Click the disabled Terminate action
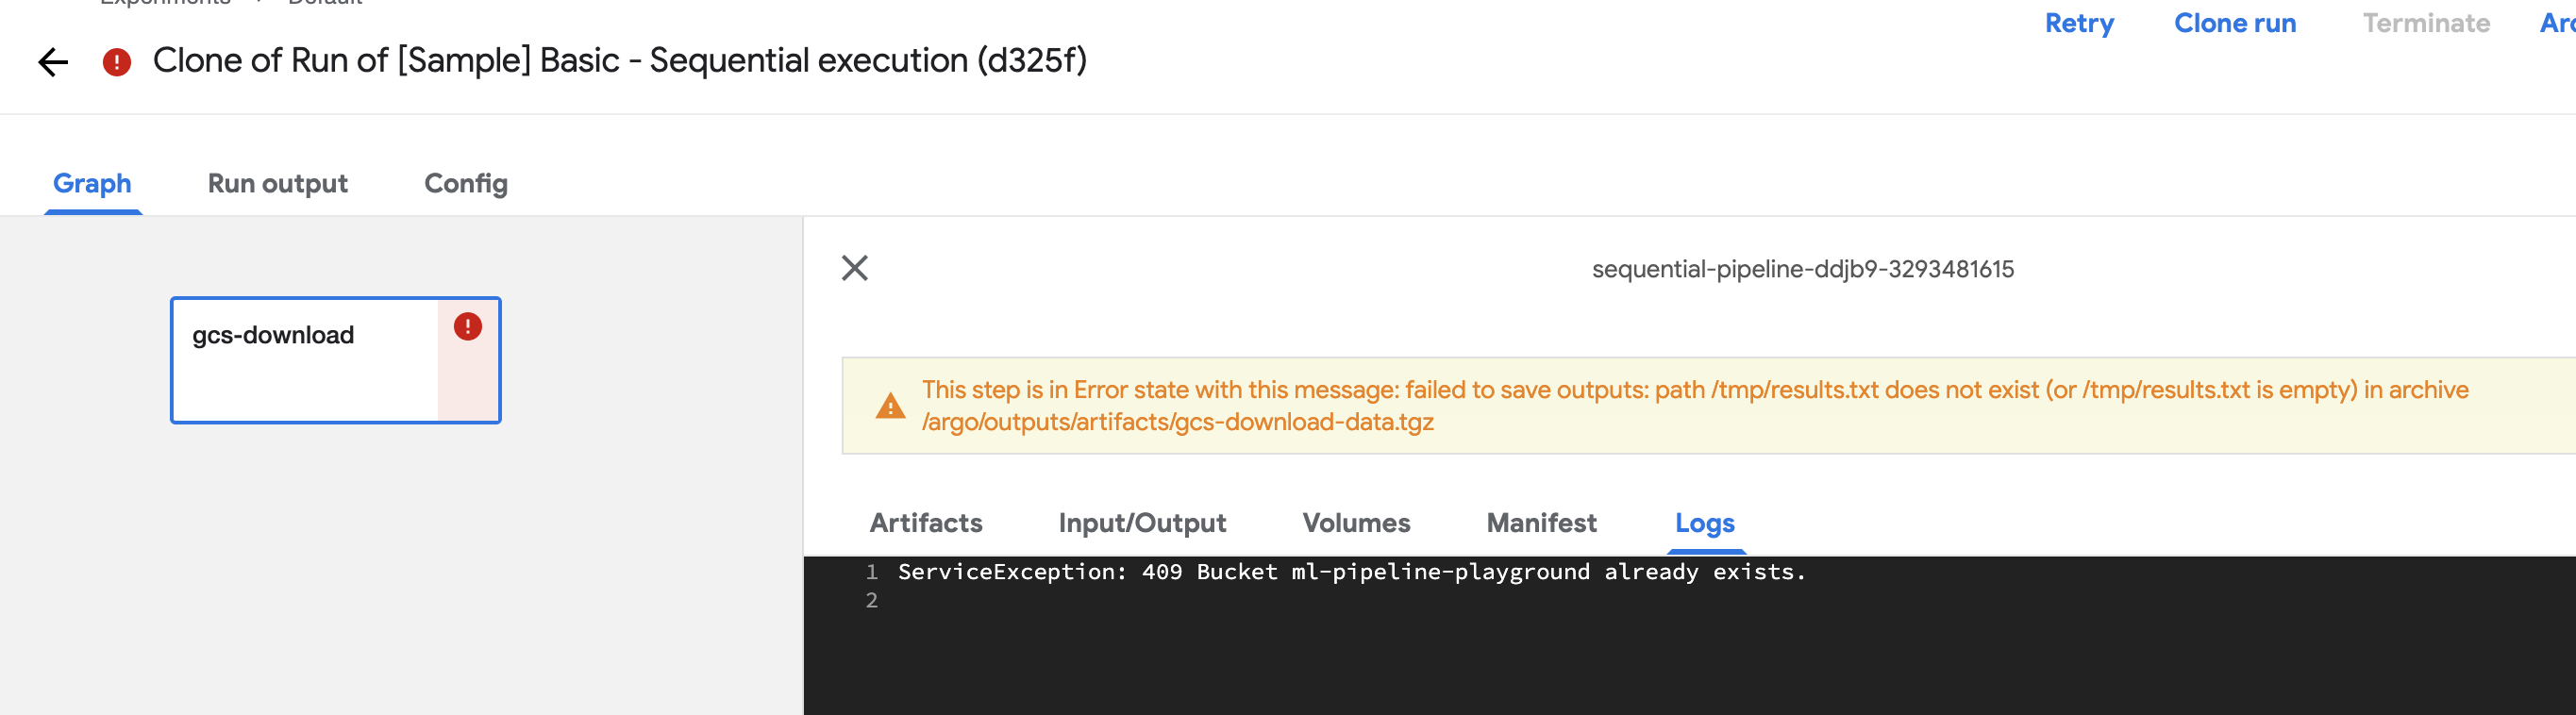 [2426, 22]
